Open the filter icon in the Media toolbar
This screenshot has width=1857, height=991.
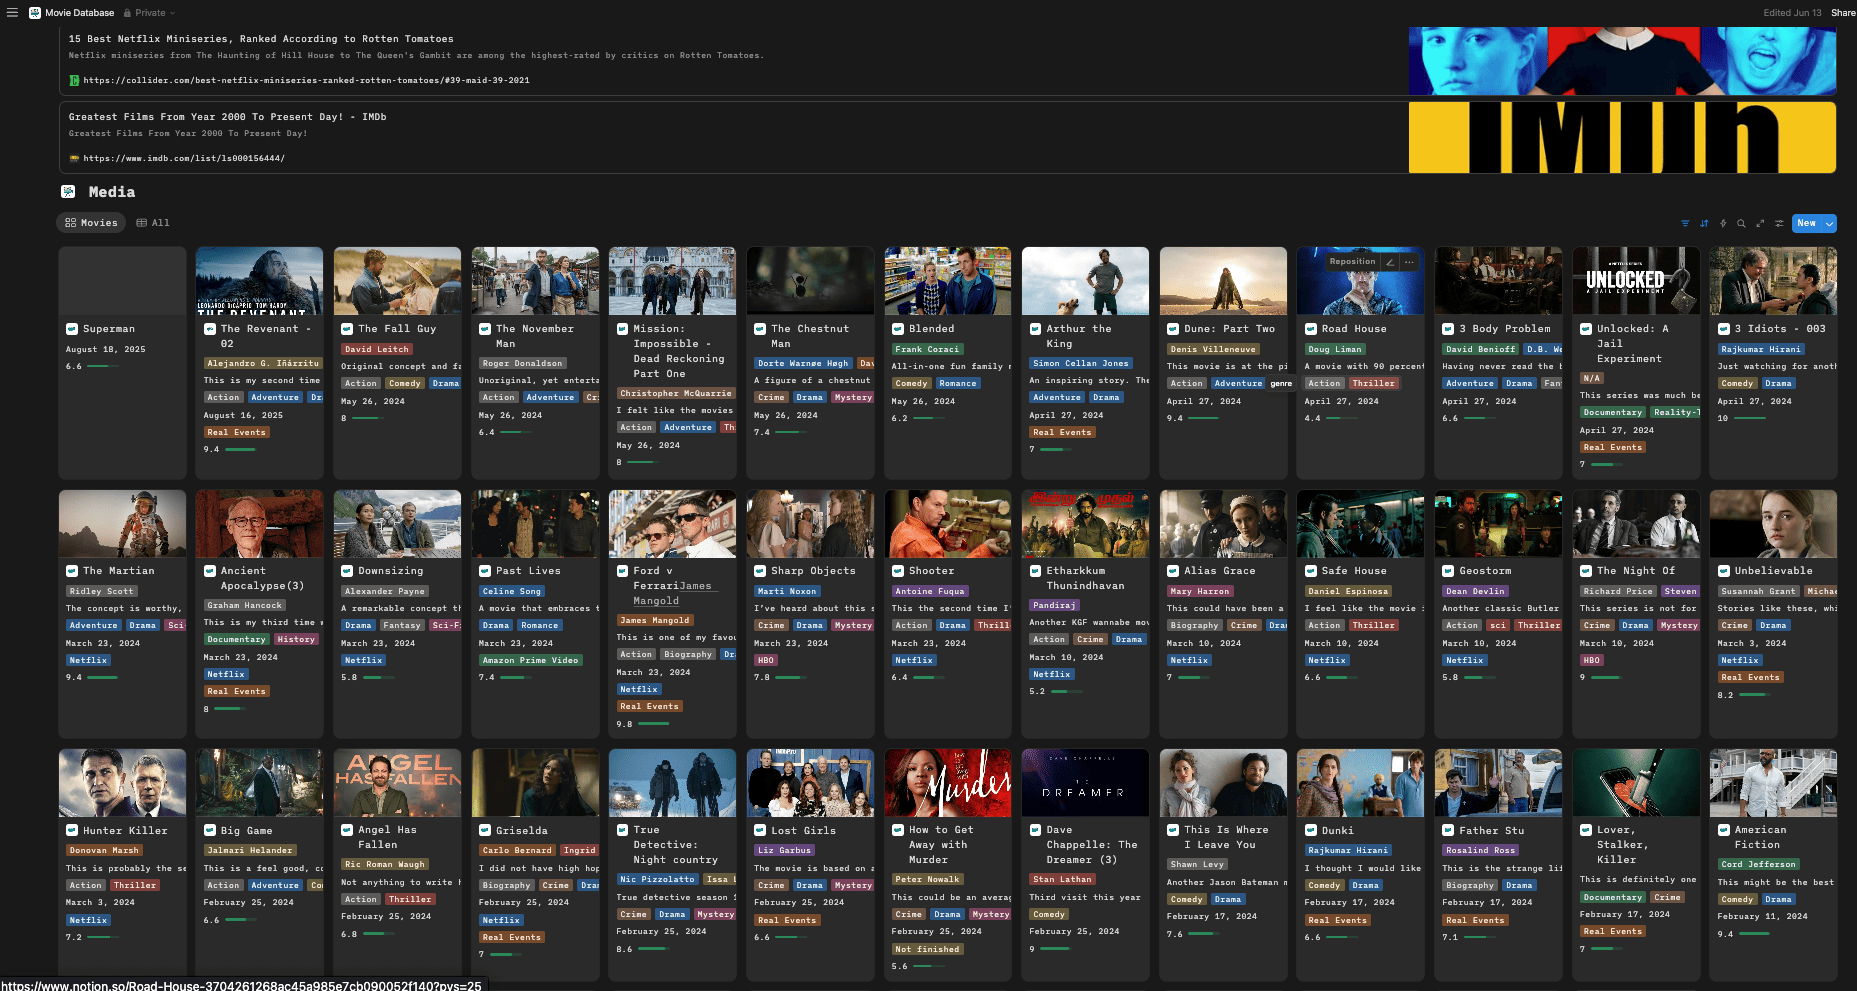1685,223
